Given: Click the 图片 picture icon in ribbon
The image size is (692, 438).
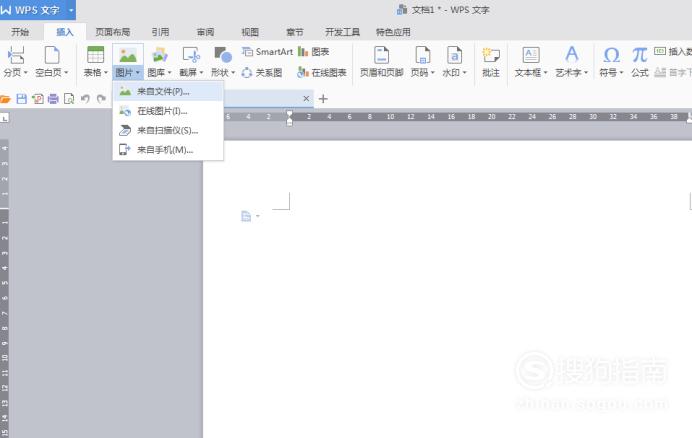Looking at the screenshot, I should [128, 55].
